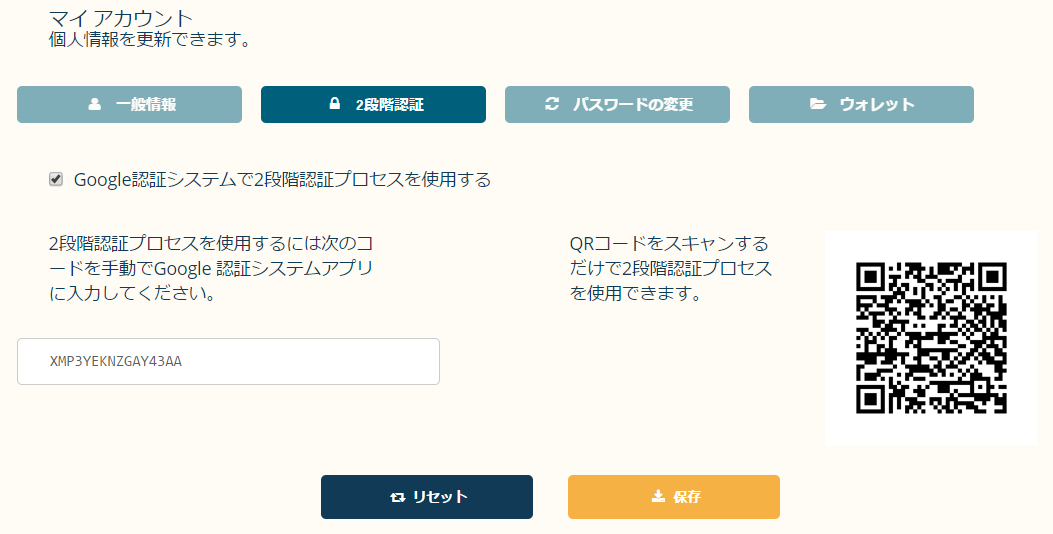This screenshot has height=534, width=1053.
Task: Click the refresh arrows icon beside パスワードの変更
Action: (x=552, y=104)
